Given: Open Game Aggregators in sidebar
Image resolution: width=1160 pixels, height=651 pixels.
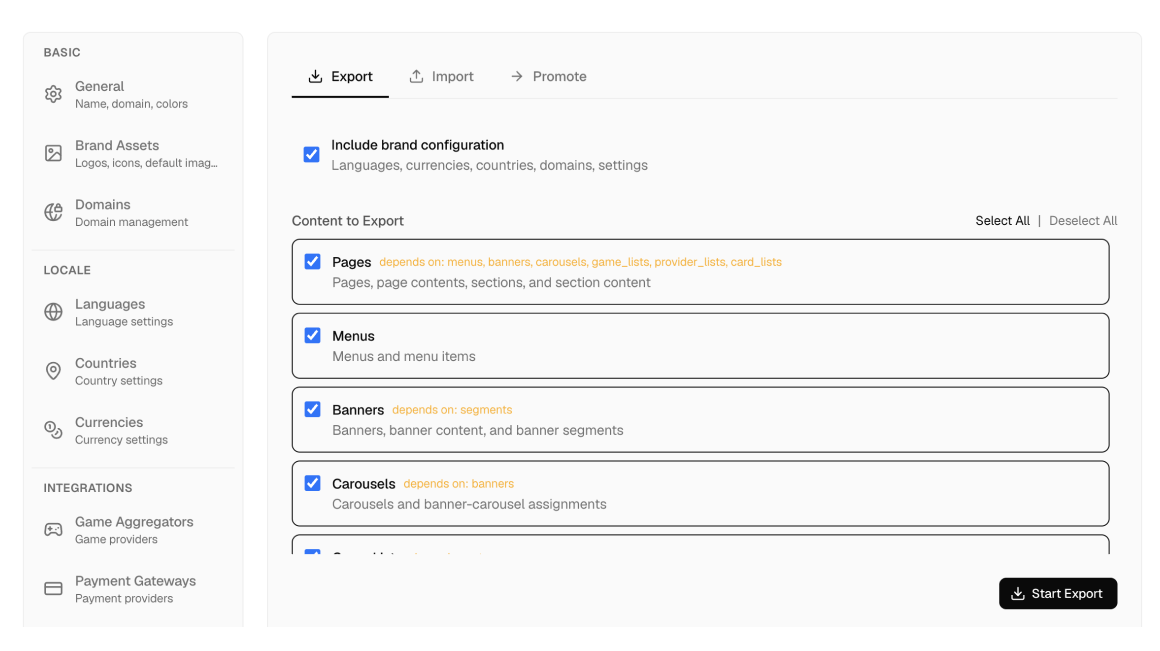Looking at the screenshot, I should pos(133,530).
